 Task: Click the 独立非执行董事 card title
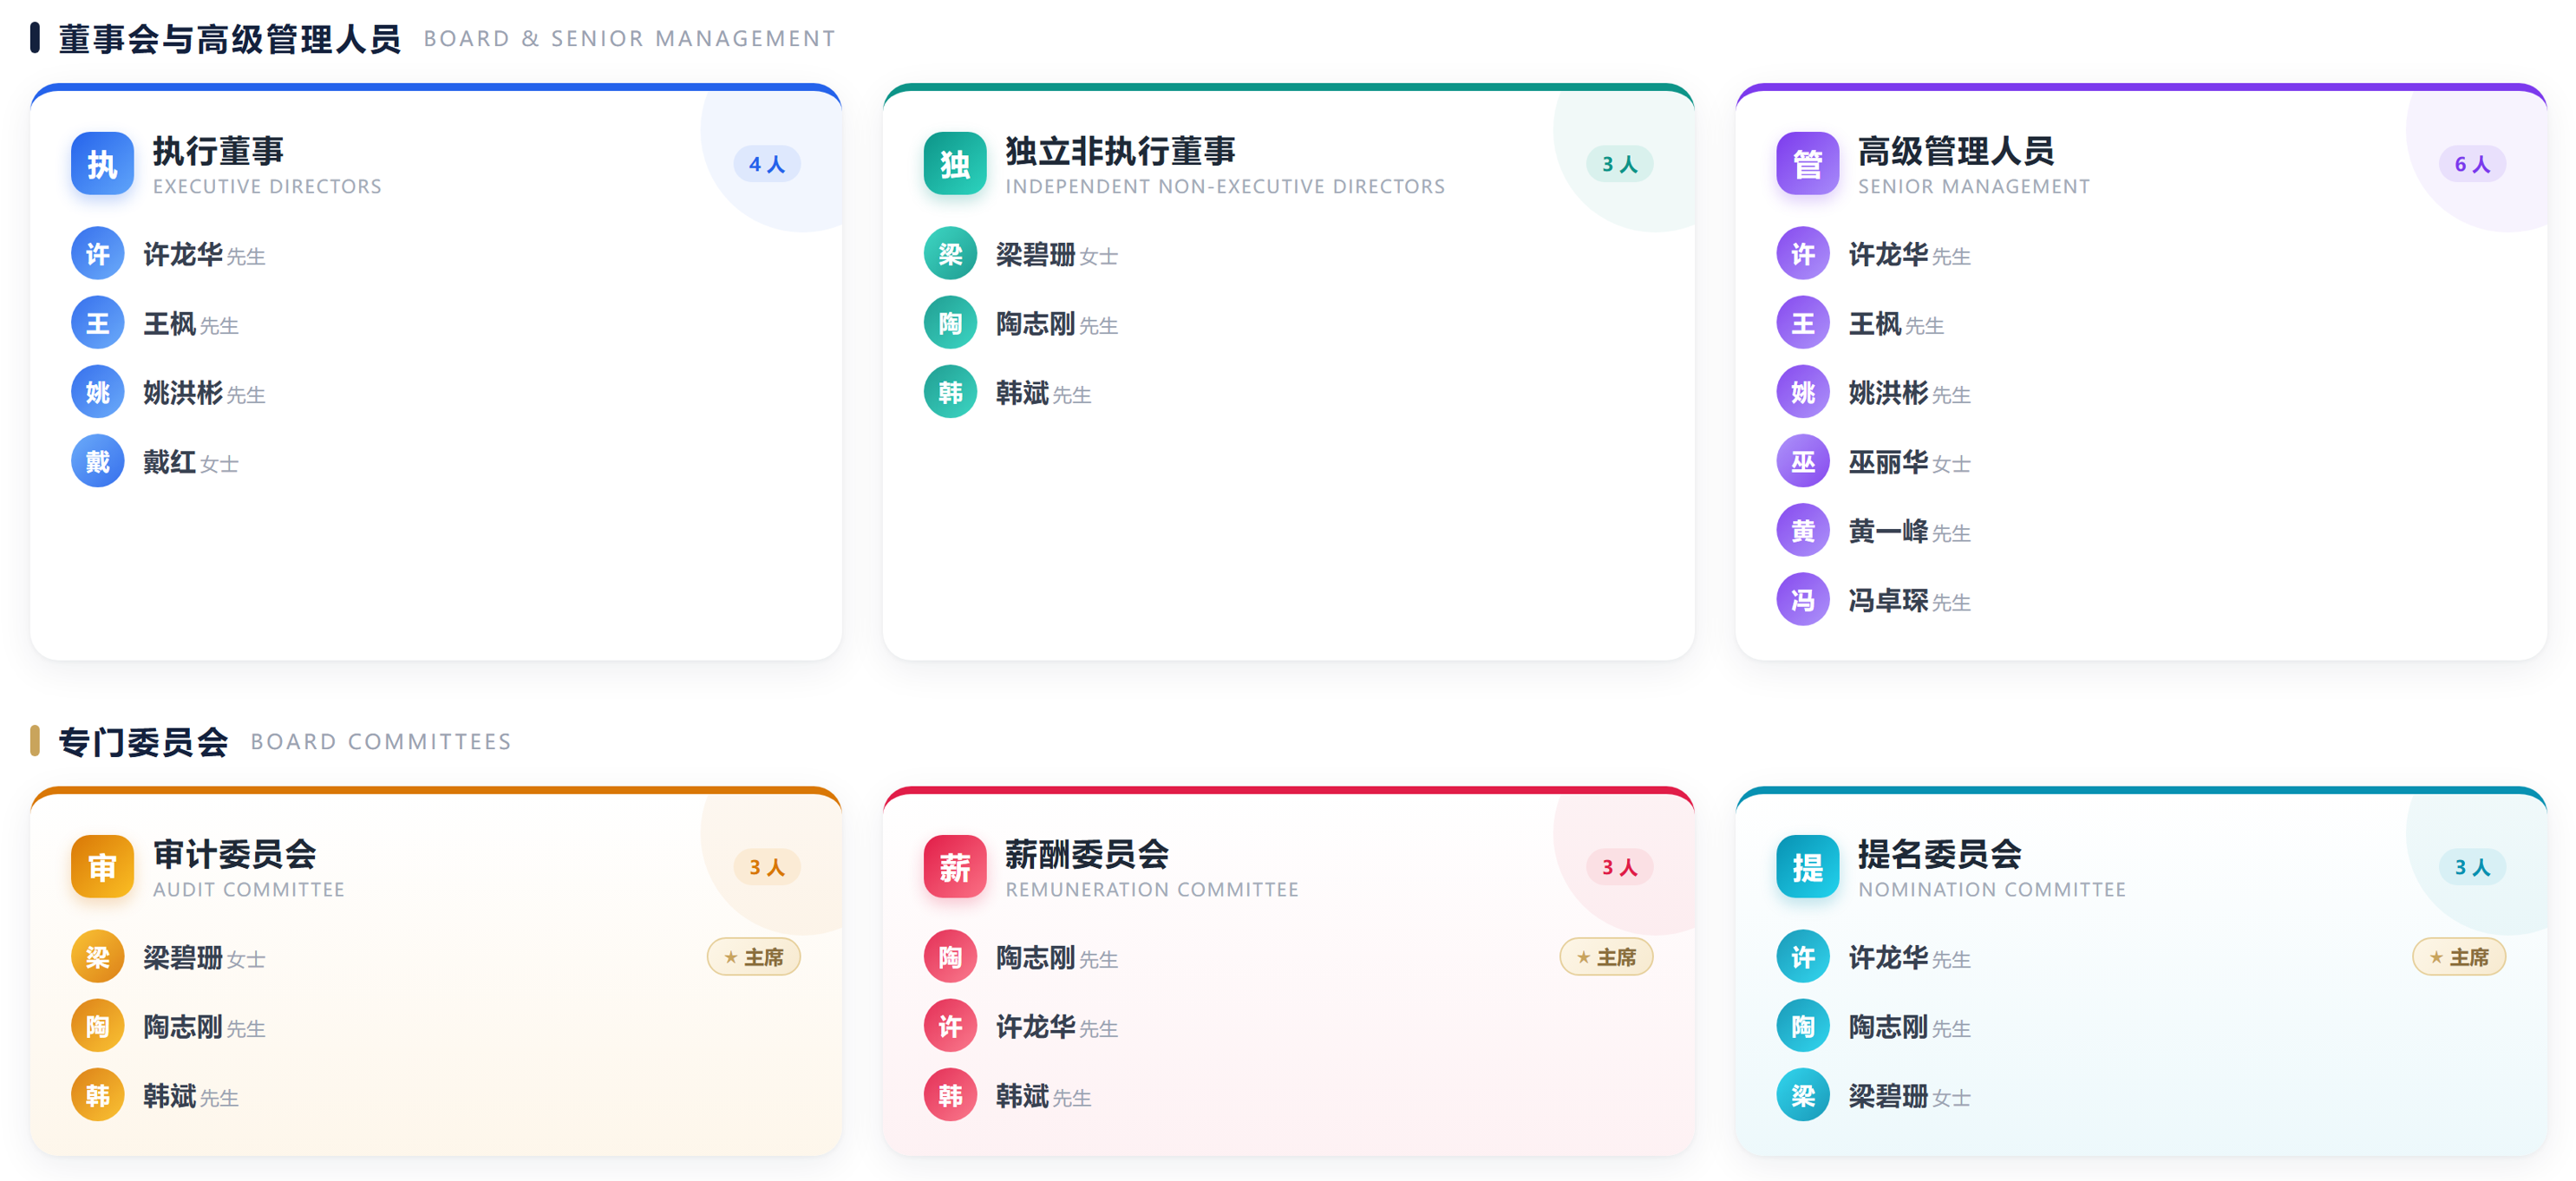click(1120, 151)
